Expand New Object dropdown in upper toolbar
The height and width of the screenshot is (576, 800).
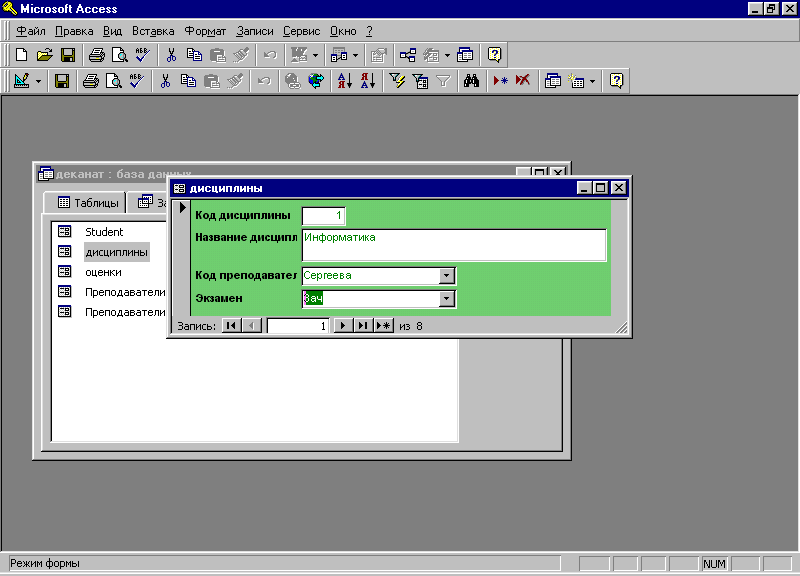point(447,55)
